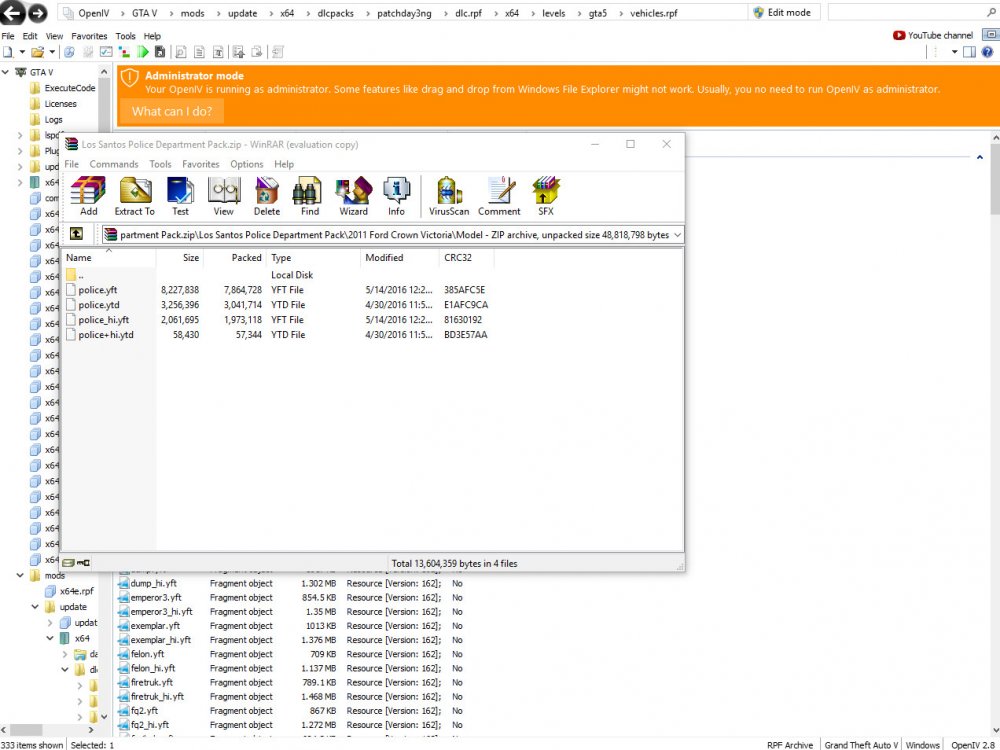Screen dimensions: 1000x750
Task: Open the WinRAR Wizard
Action: (x=353, y=196)
